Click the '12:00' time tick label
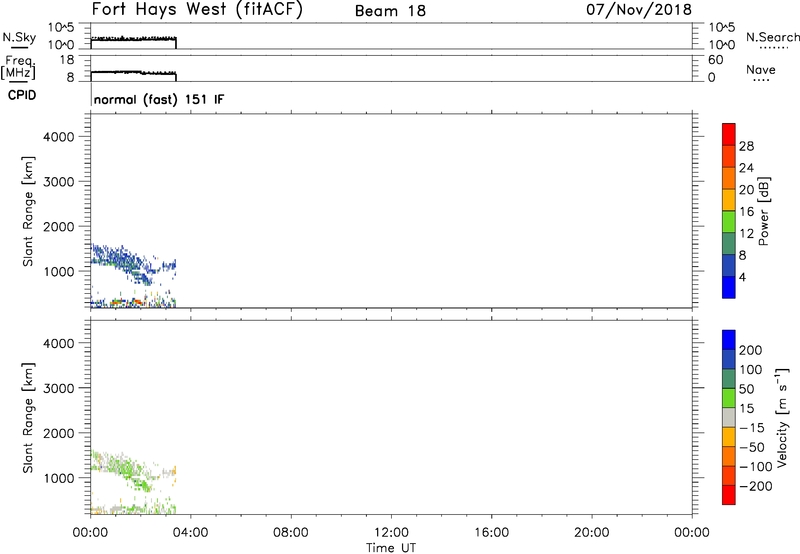 [391, 533]
